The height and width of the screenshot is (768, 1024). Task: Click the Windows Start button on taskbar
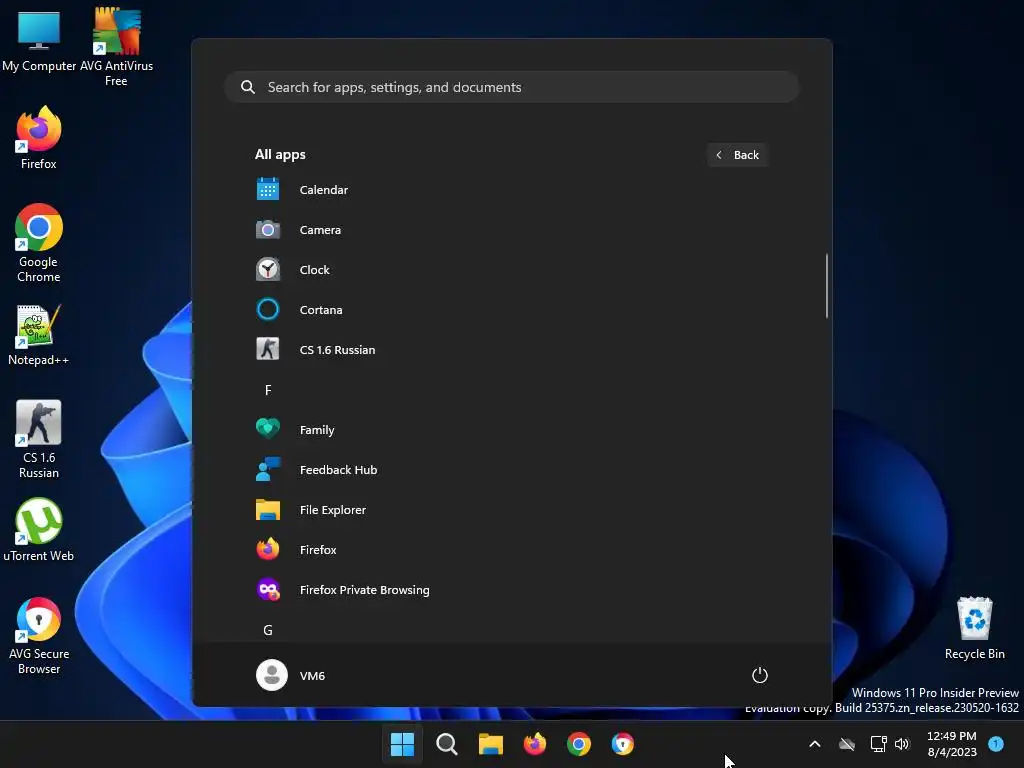(402, 744)
